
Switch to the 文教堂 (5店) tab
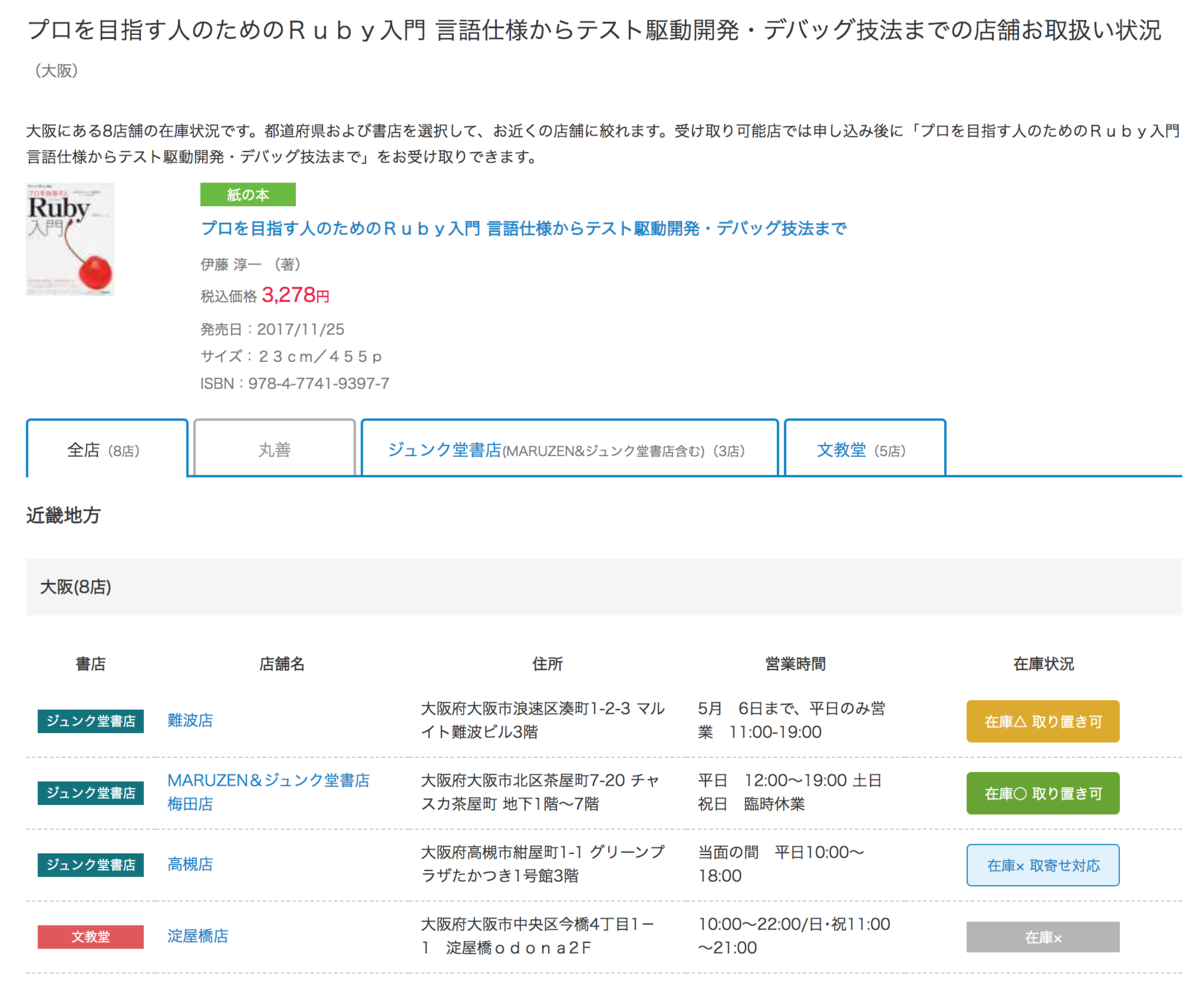(x=864, y=447)
